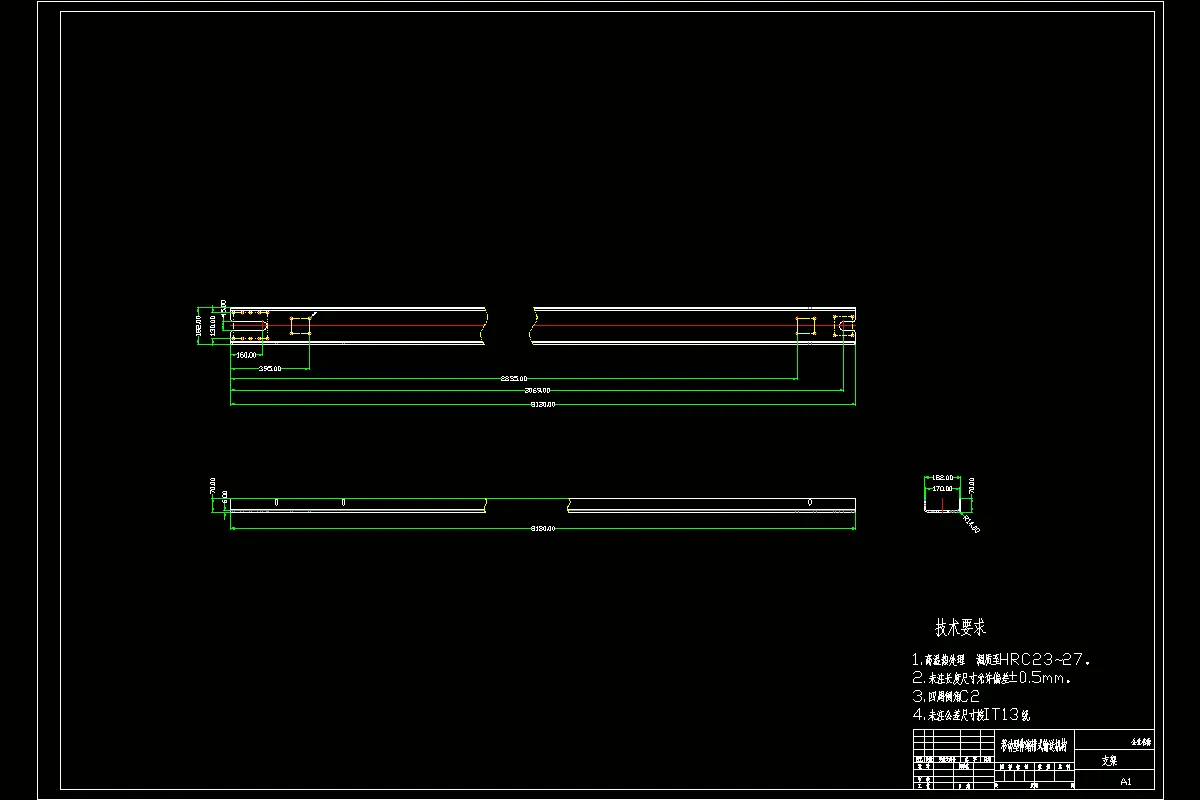
Task: Click the 支架 part name in title block
Action: click(1110, 760)
